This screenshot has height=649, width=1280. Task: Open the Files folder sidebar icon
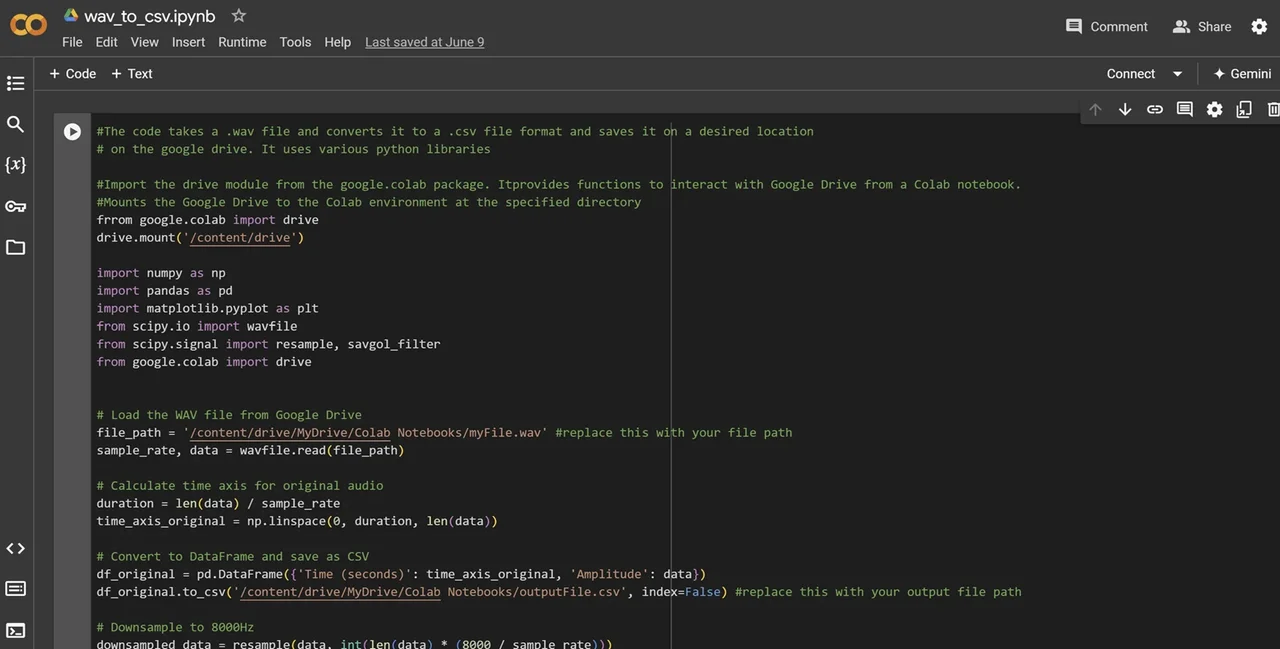click(x=15, y=247)
